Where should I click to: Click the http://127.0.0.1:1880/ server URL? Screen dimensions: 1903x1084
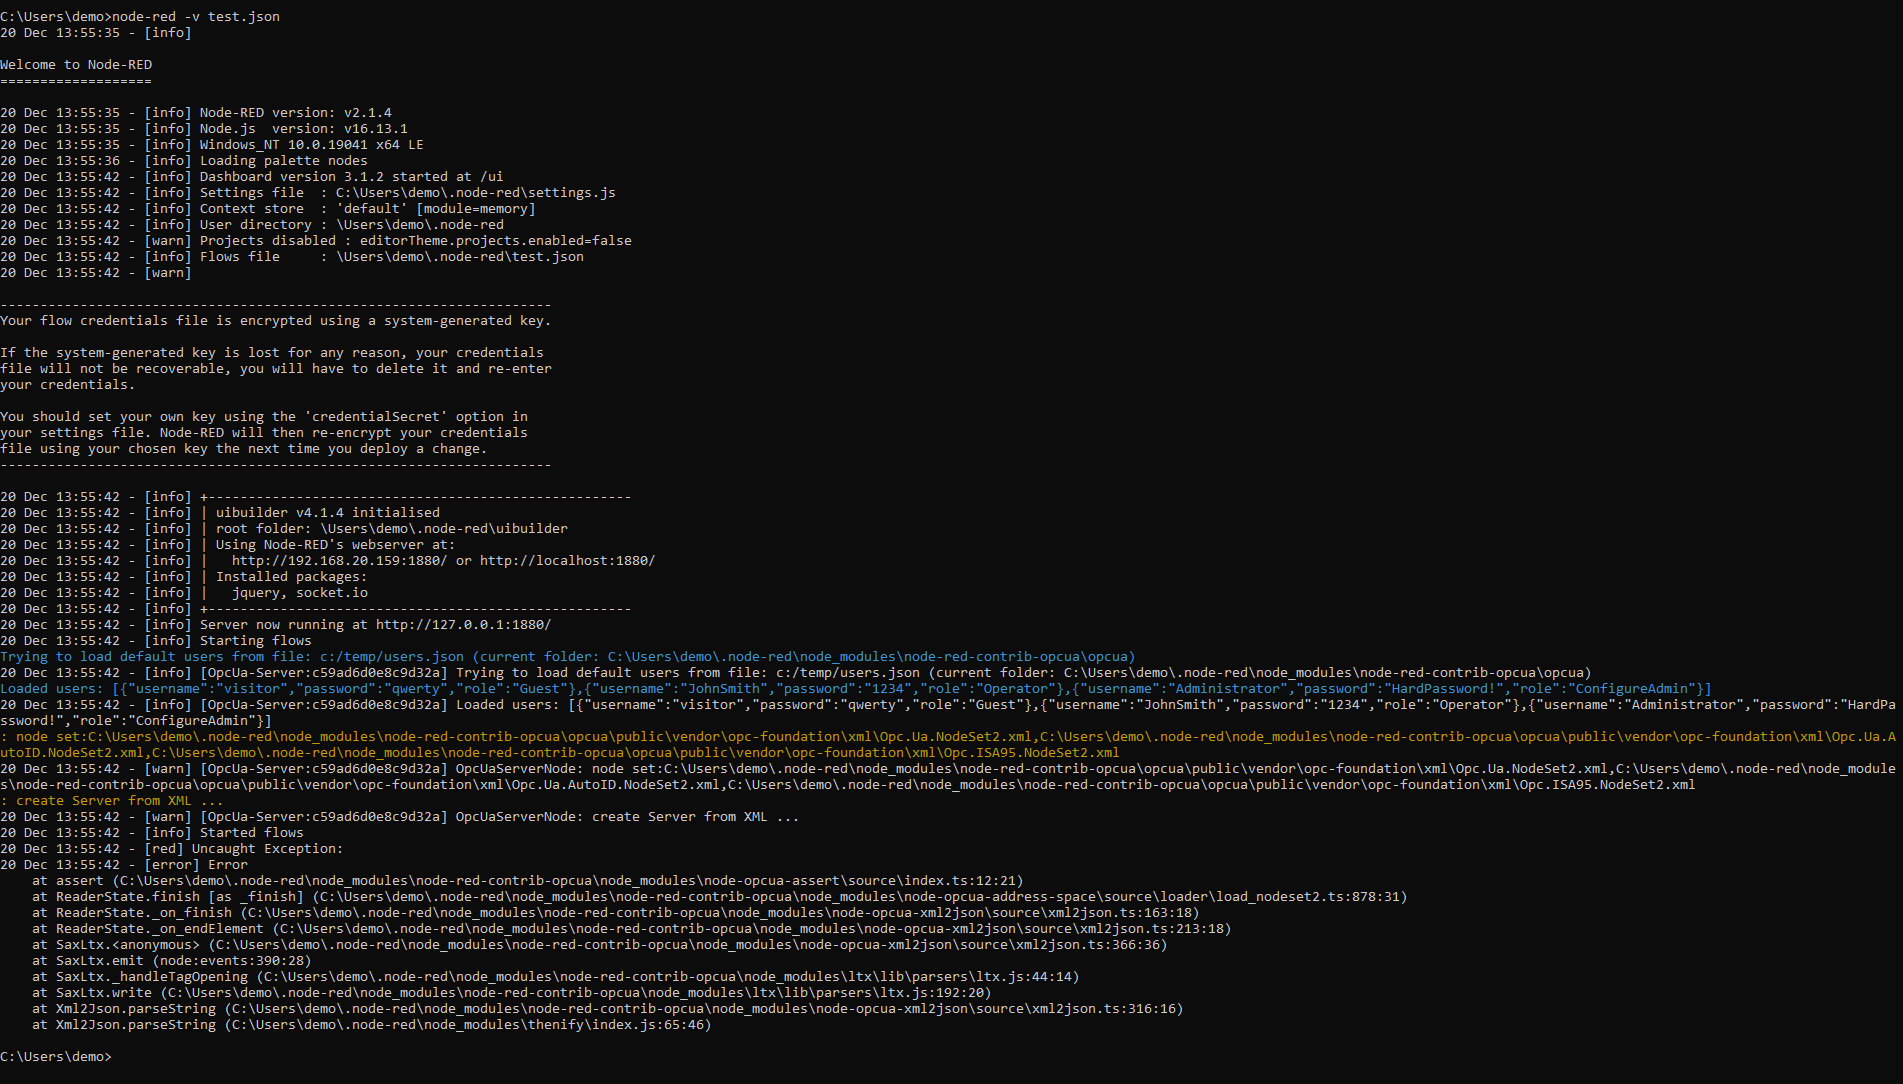click(464, 625)
